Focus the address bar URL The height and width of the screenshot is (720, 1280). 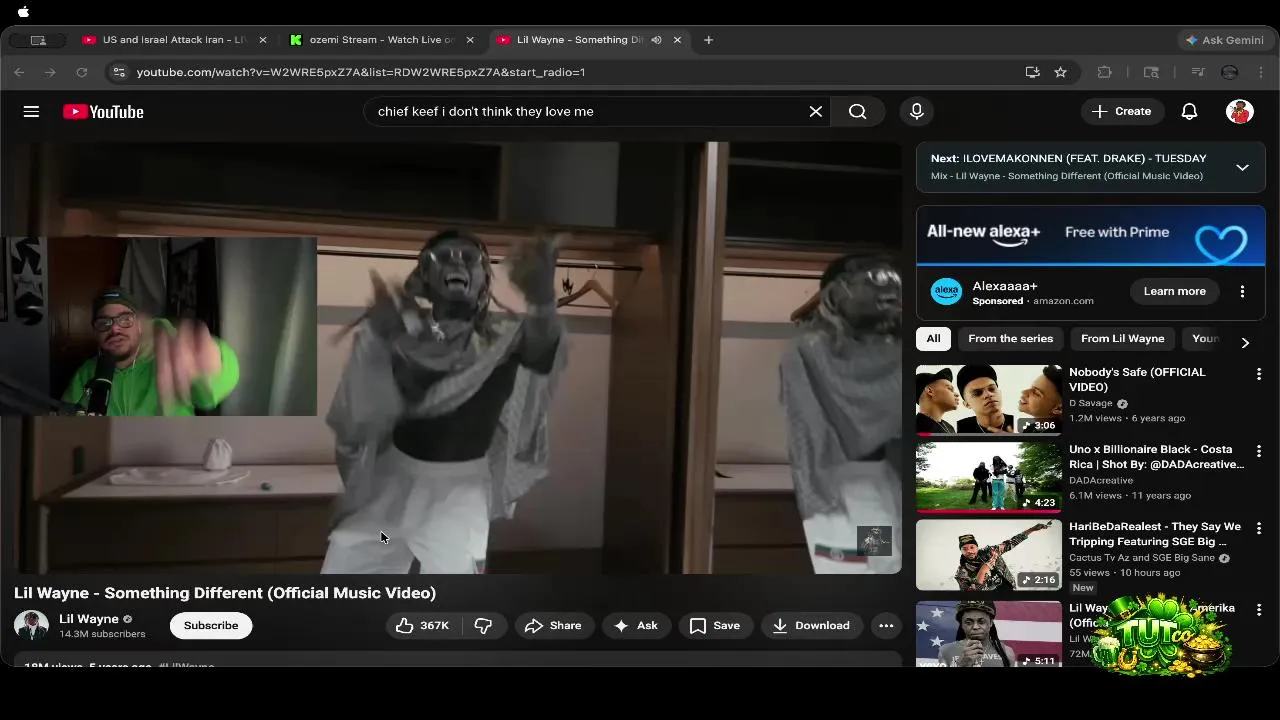point(360,72)
